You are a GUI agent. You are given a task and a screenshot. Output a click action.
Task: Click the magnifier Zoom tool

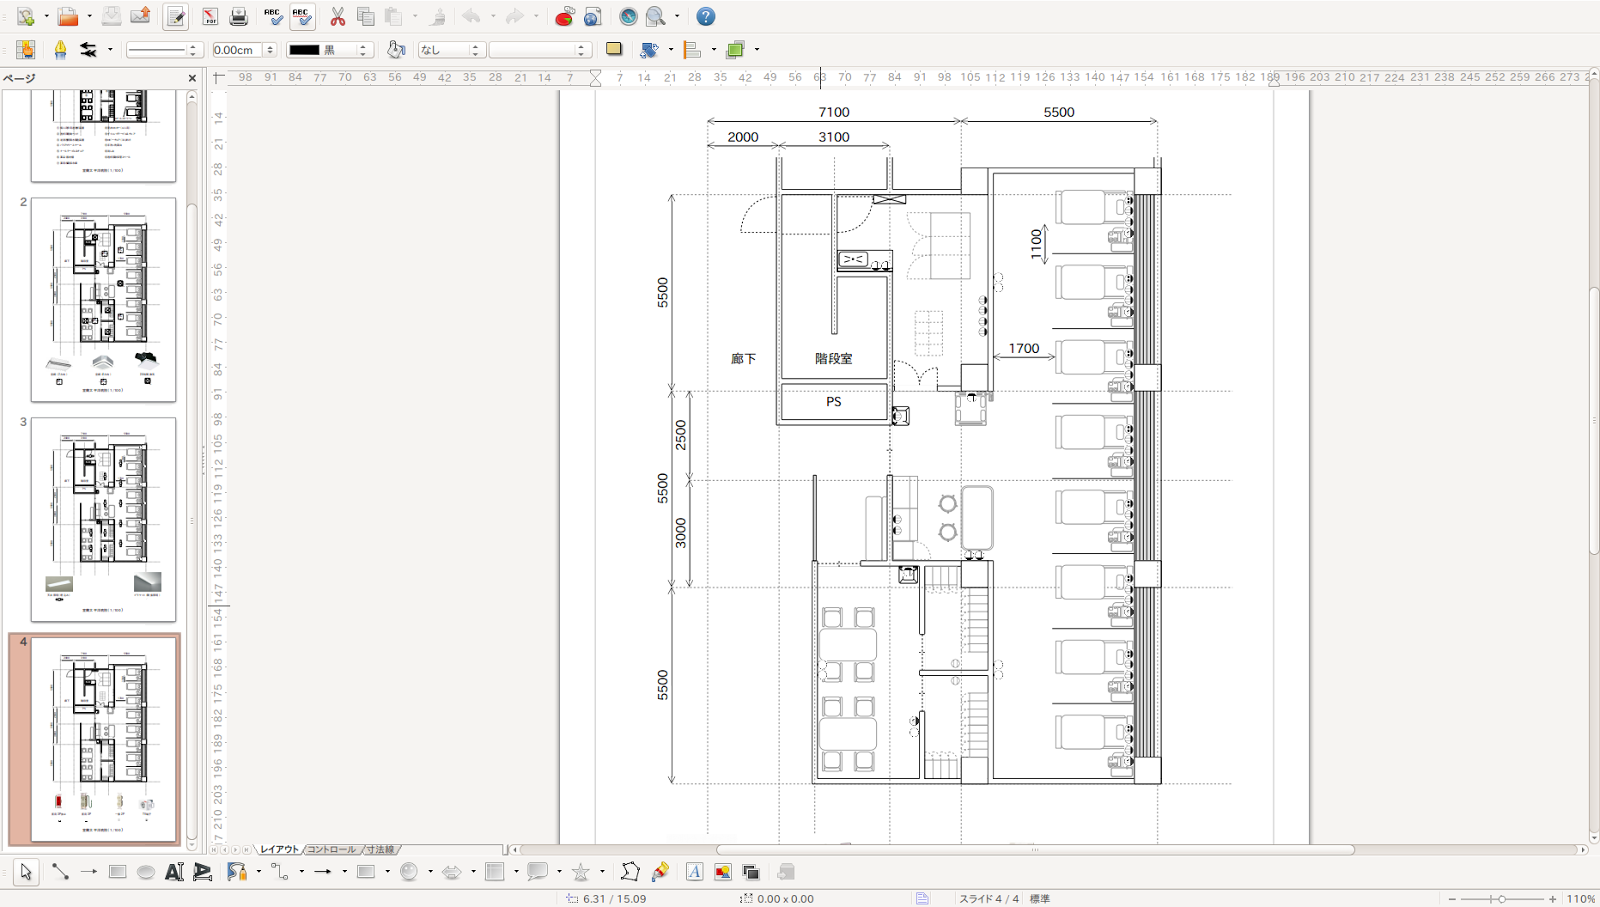(656, 17)
